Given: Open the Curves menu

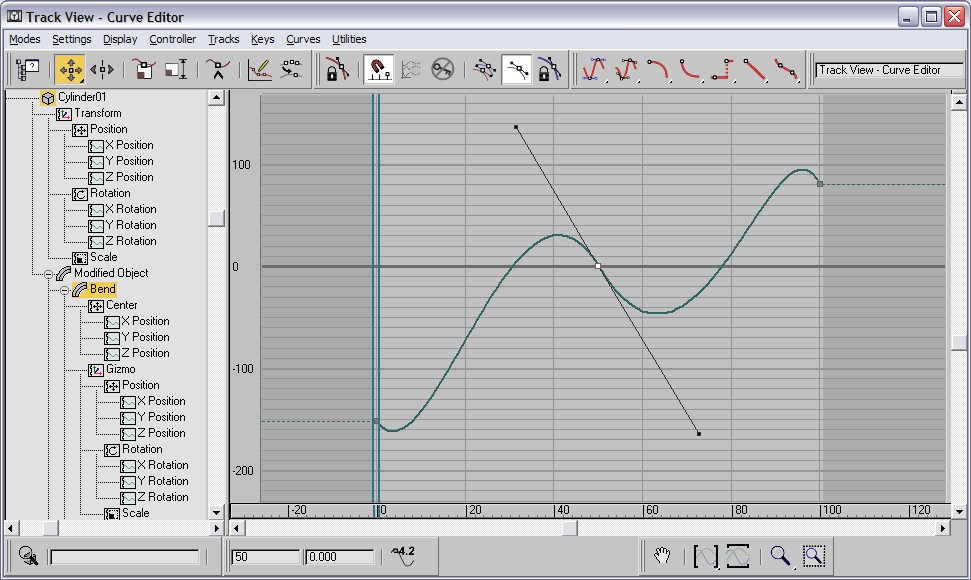Looking at the screenshot, I should [x=303, y=39].
